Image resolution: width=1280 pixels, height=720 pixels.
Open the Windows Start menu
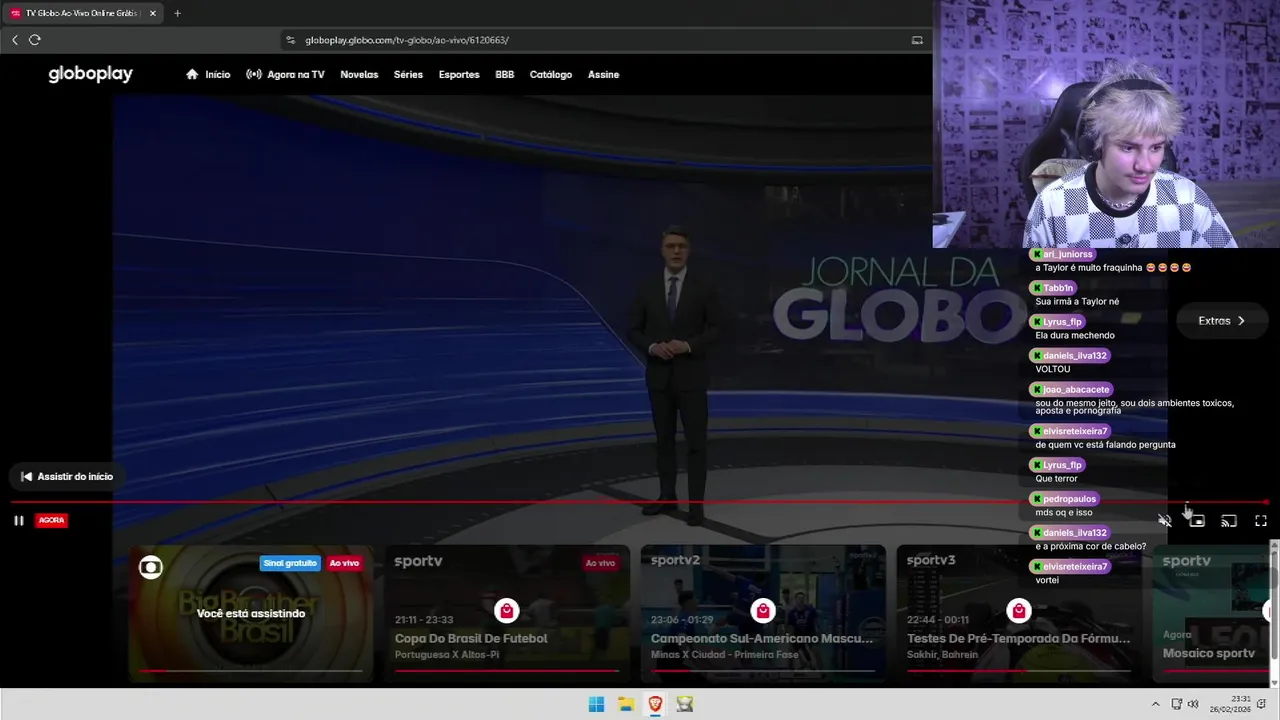pos(596,704)
